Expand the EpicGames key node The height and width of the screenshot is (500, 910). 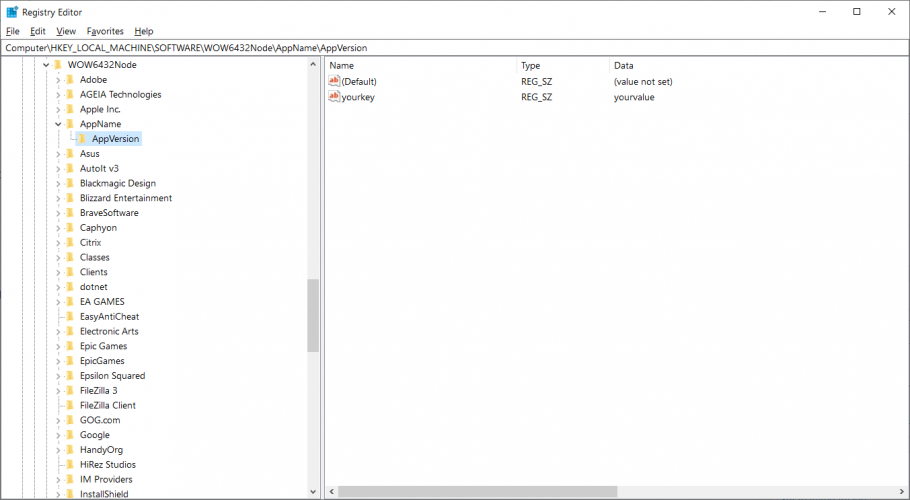[58, 361]
